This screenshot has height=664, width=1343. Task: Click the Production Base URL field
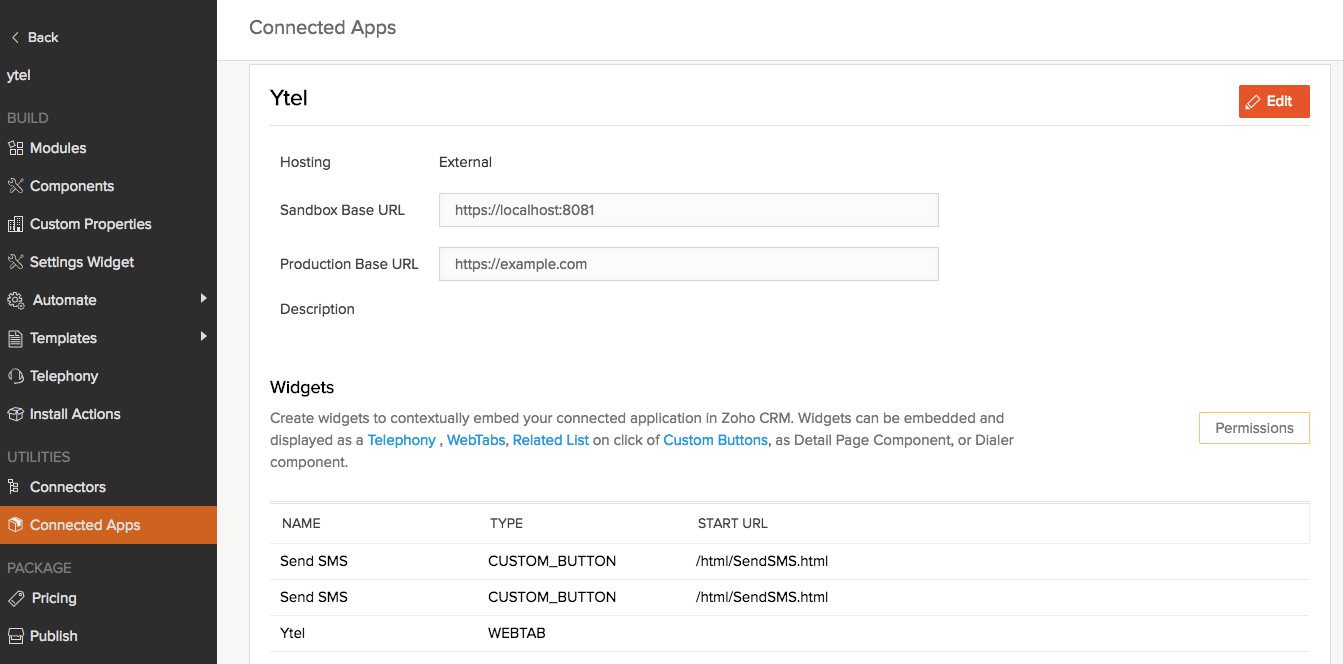tap(689, 264)
